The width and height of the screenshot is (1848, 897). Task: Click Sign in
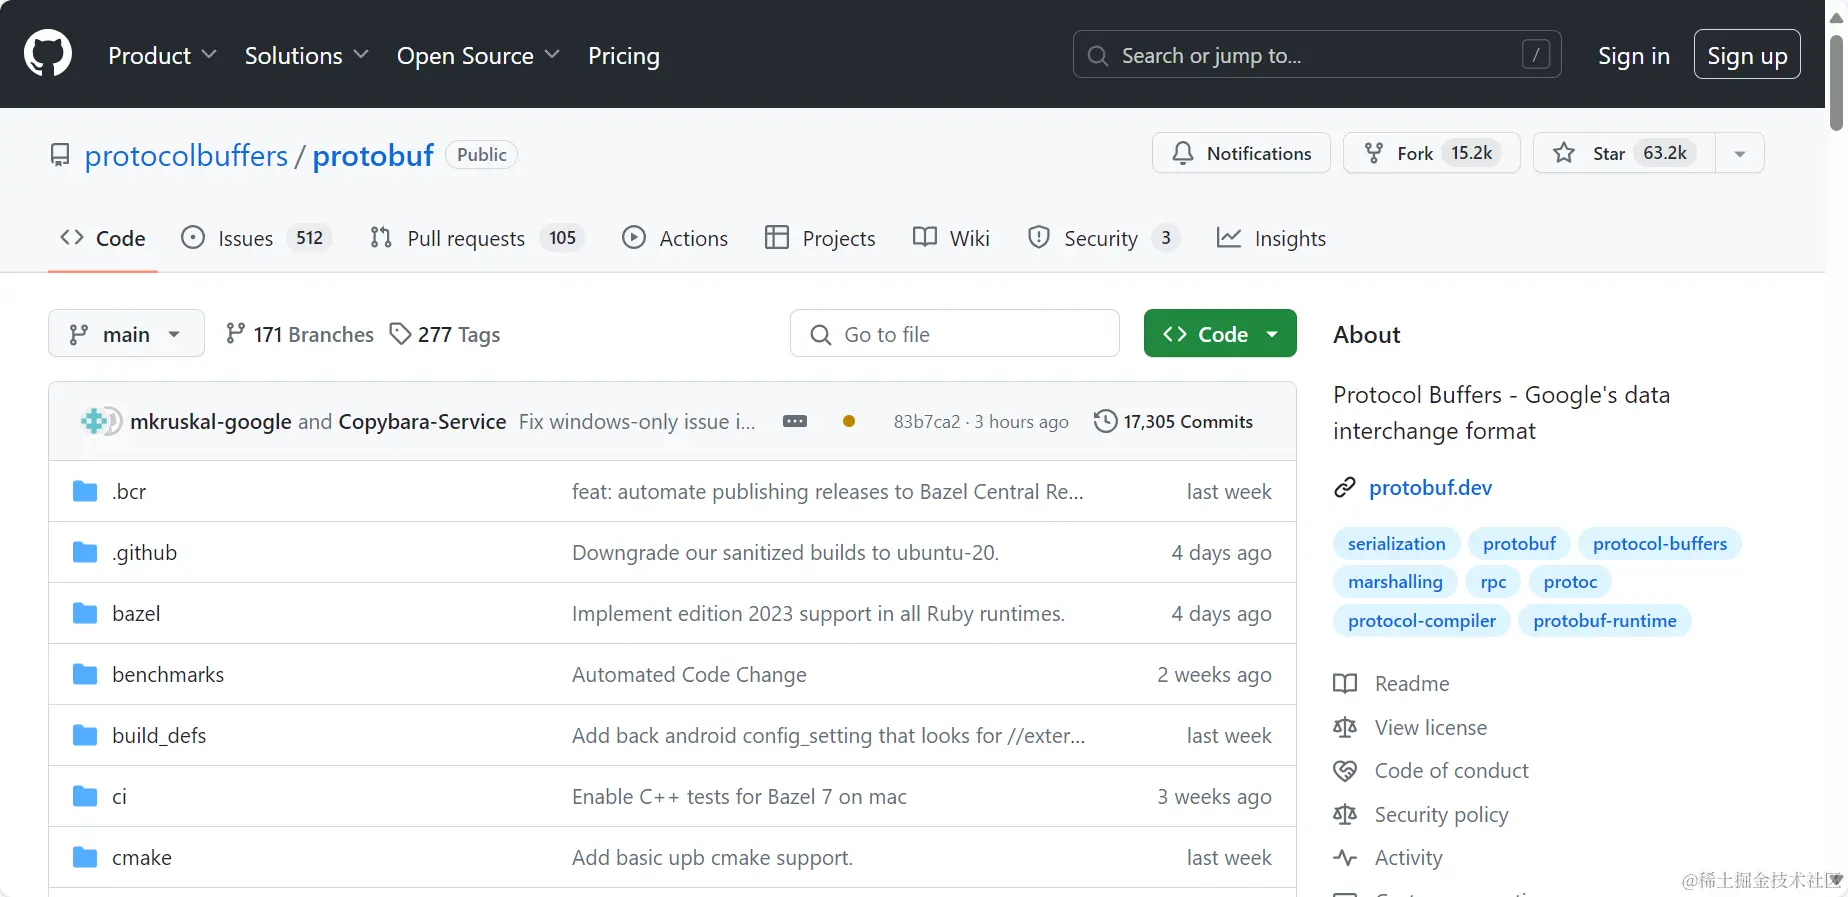pos(1634,55)
